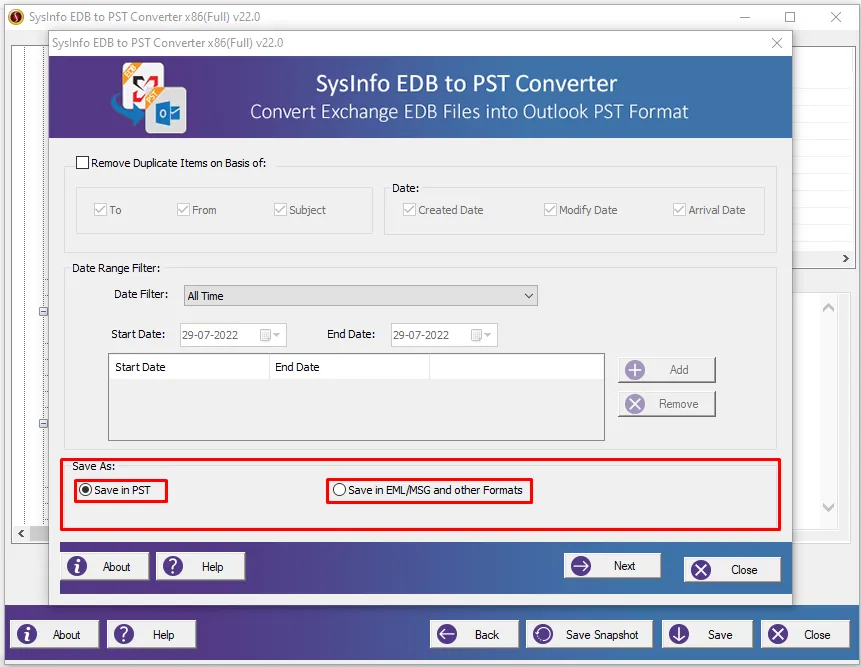Collapse the lower tree node in main window
Image resolution: width=861 pixels, height=667 pixels.
point(43,423)
